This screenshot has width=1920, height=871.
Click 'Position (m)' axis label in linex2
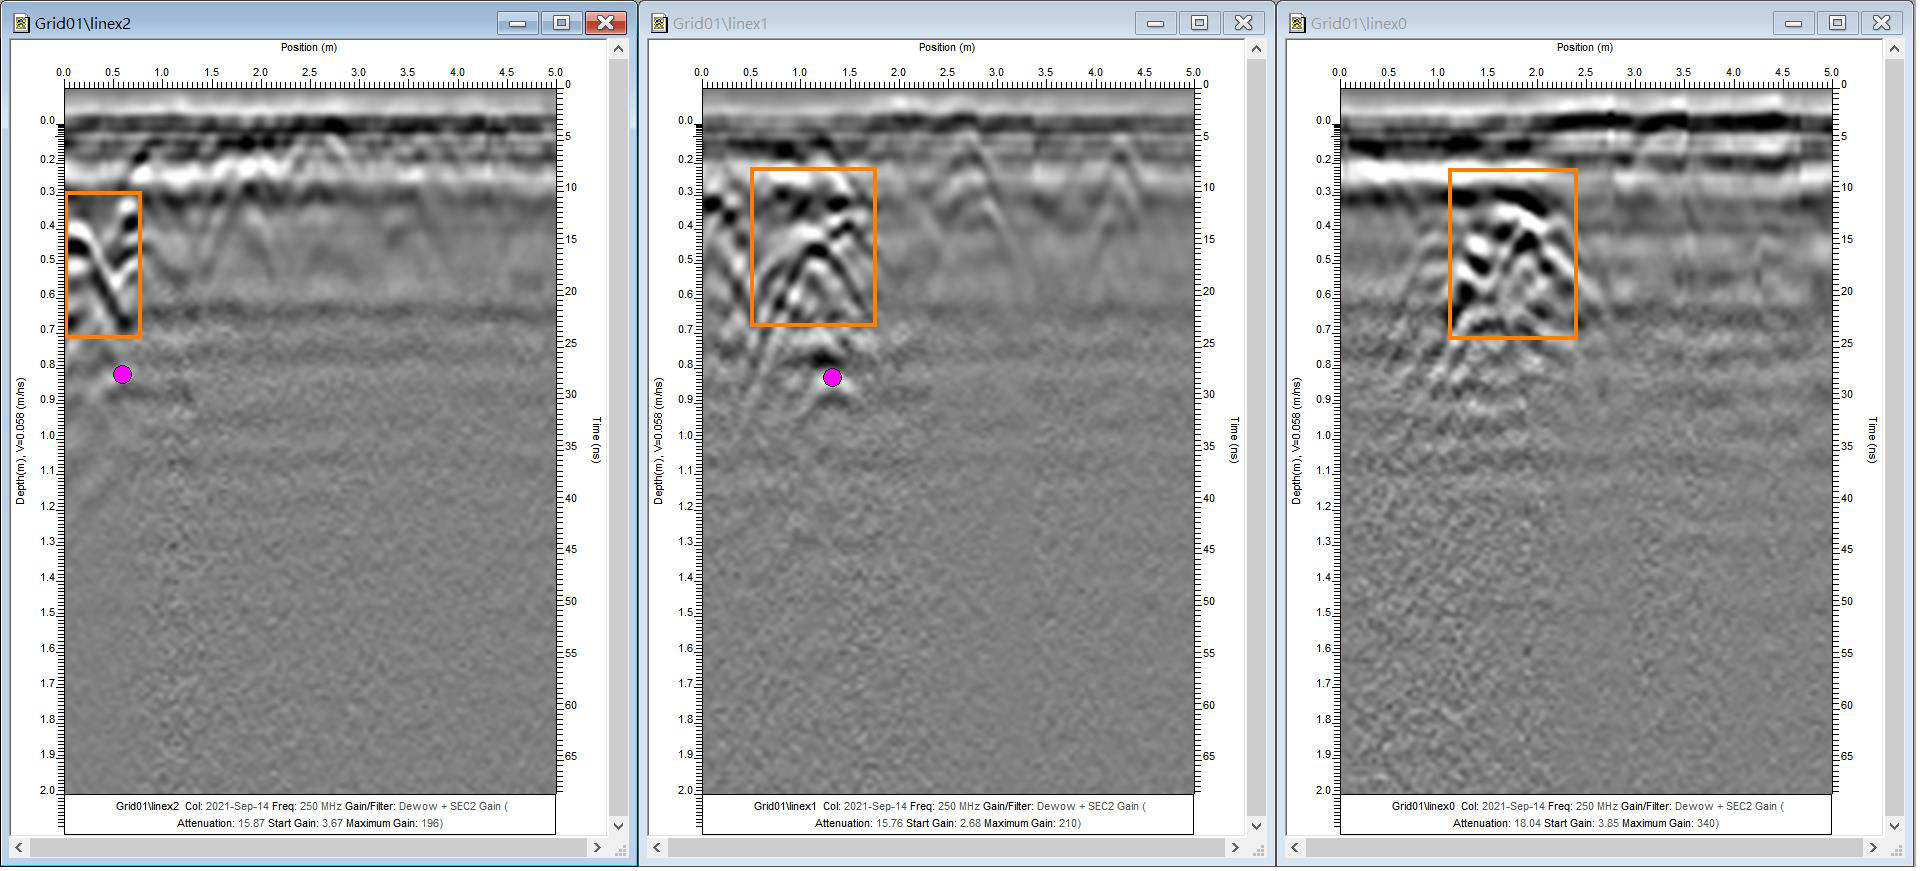point(309,47)
